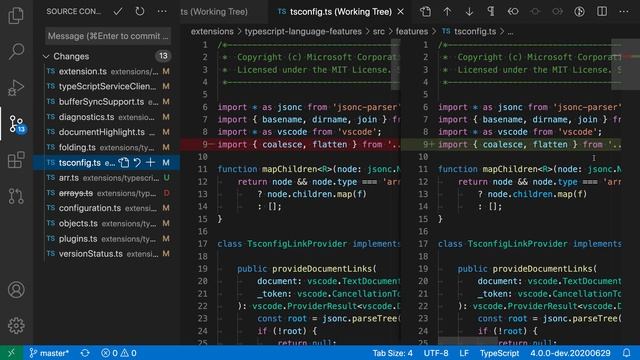Screen dimensions: 640x360
Task: Select plugins.ts in Changes list
Action: (107, 239)
